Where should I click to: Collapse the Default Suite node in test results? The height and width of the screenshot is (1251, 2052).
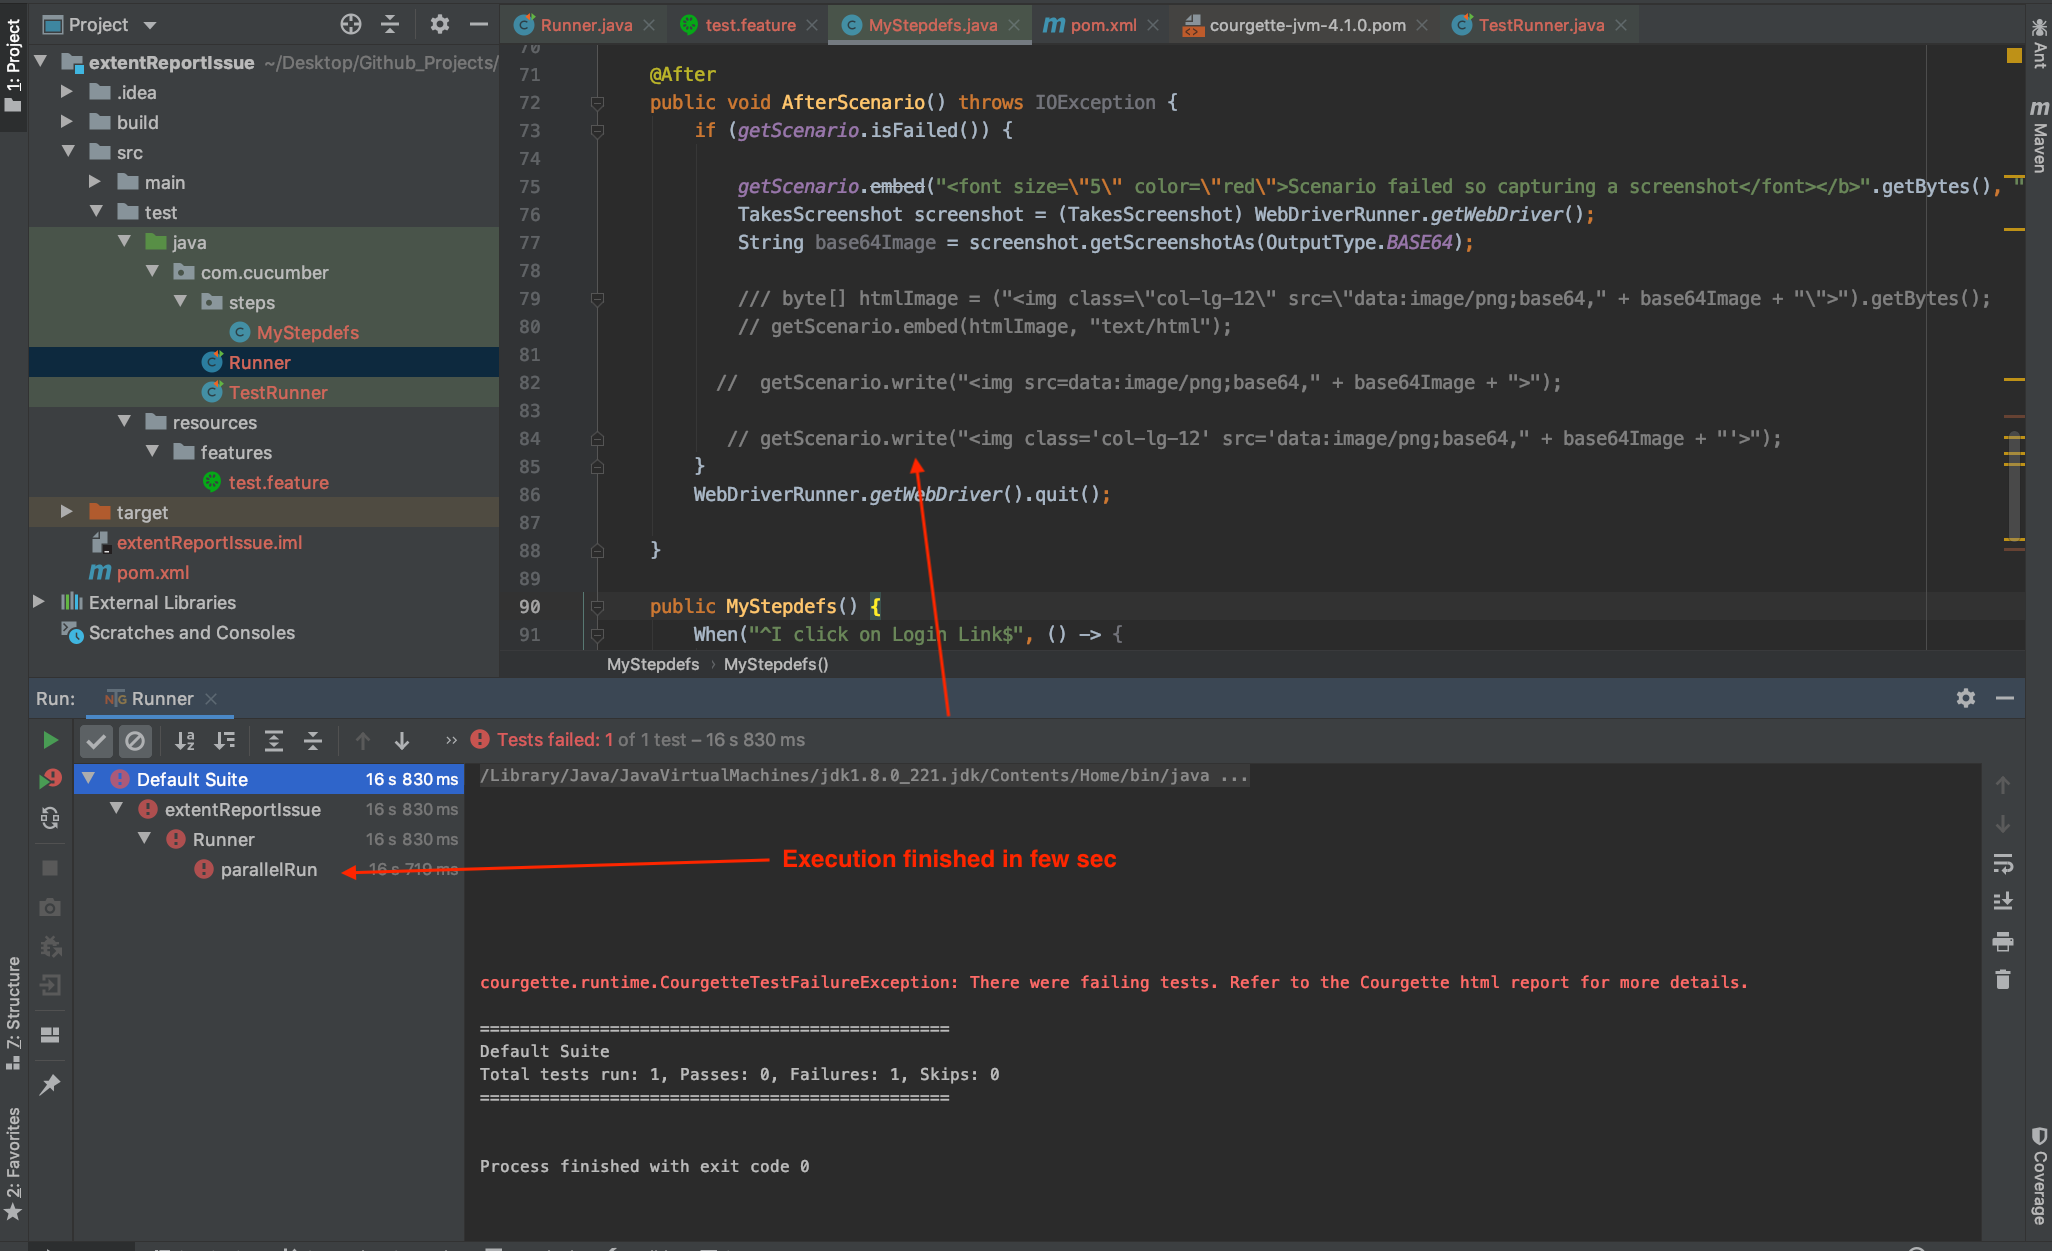tap(88, 778)
